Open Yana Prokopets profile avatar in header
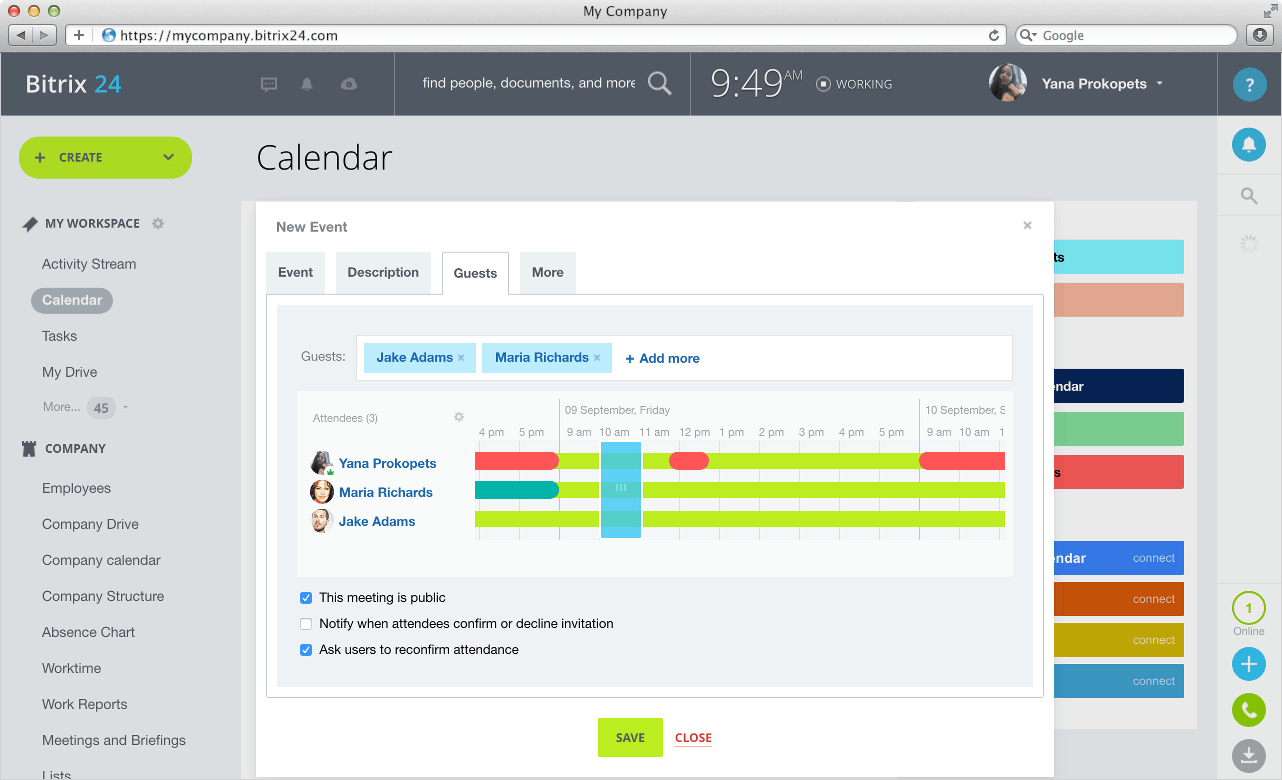The width and height of the screenshot is (1282, 780). (x=1008, y=83)
